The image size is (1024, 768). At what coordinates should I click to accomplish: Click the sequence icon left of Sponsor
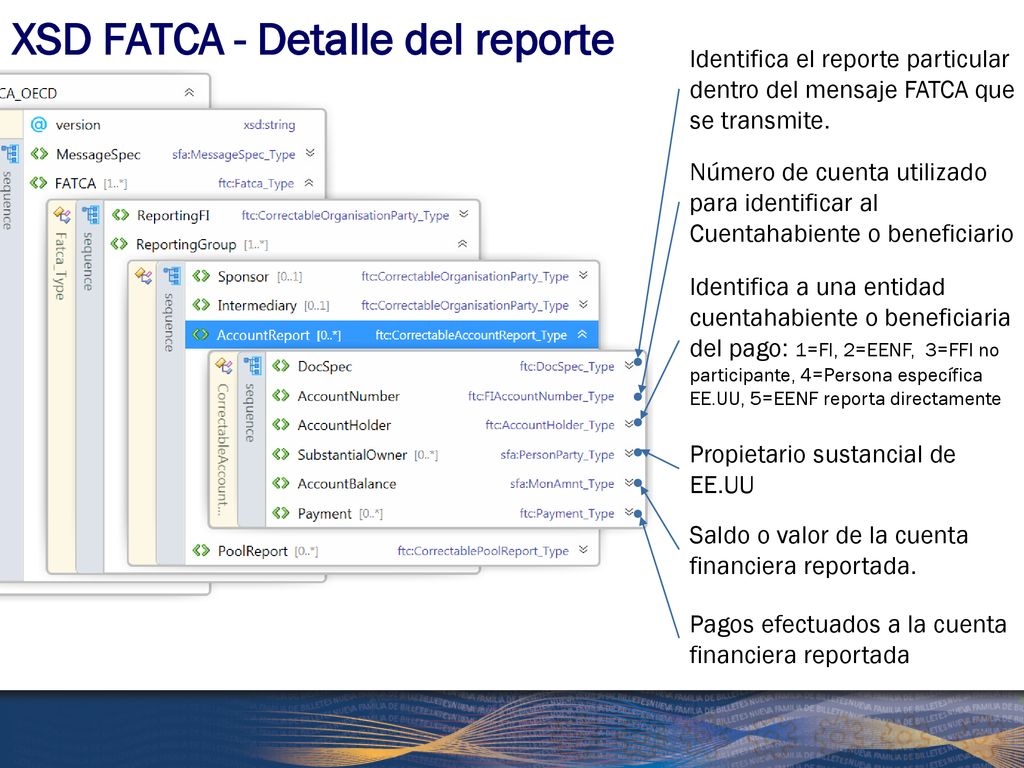[172, 276]
